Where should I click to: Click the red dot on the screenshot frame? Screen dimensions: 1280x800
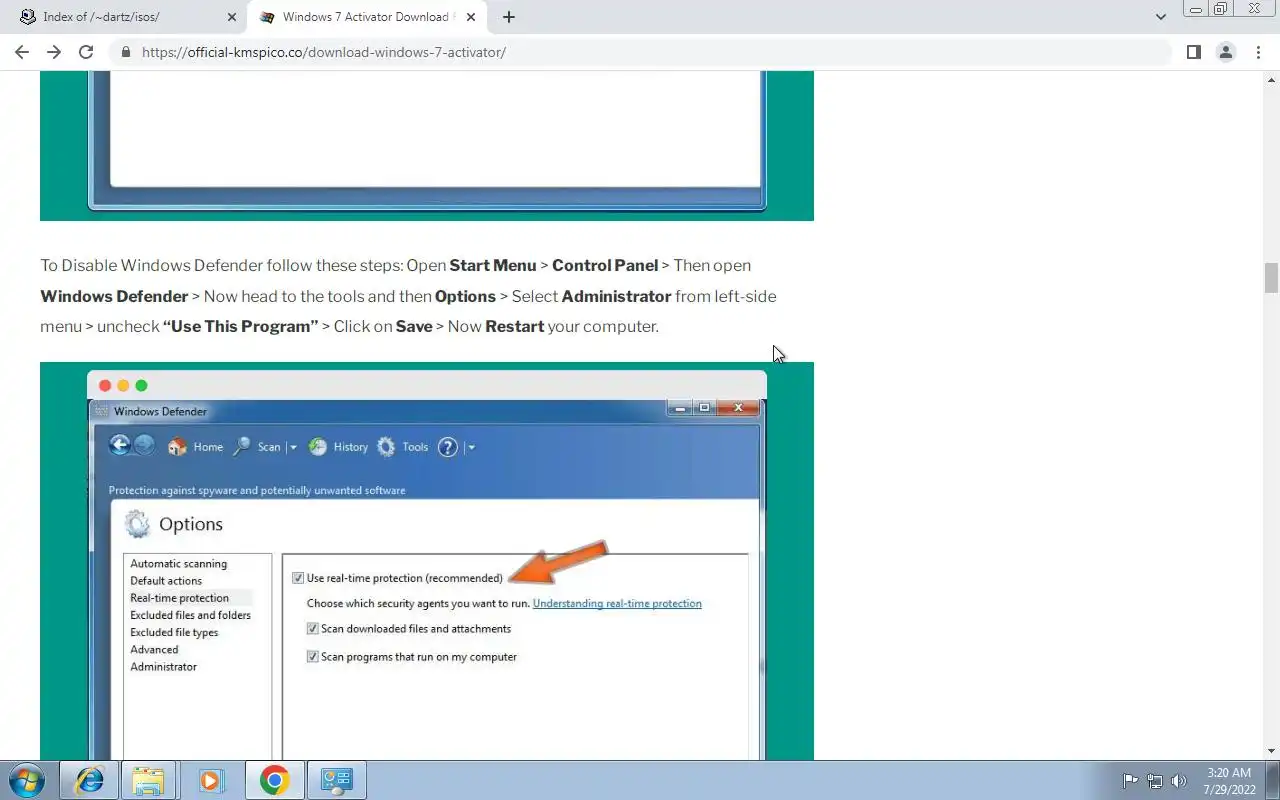(105, 386)
